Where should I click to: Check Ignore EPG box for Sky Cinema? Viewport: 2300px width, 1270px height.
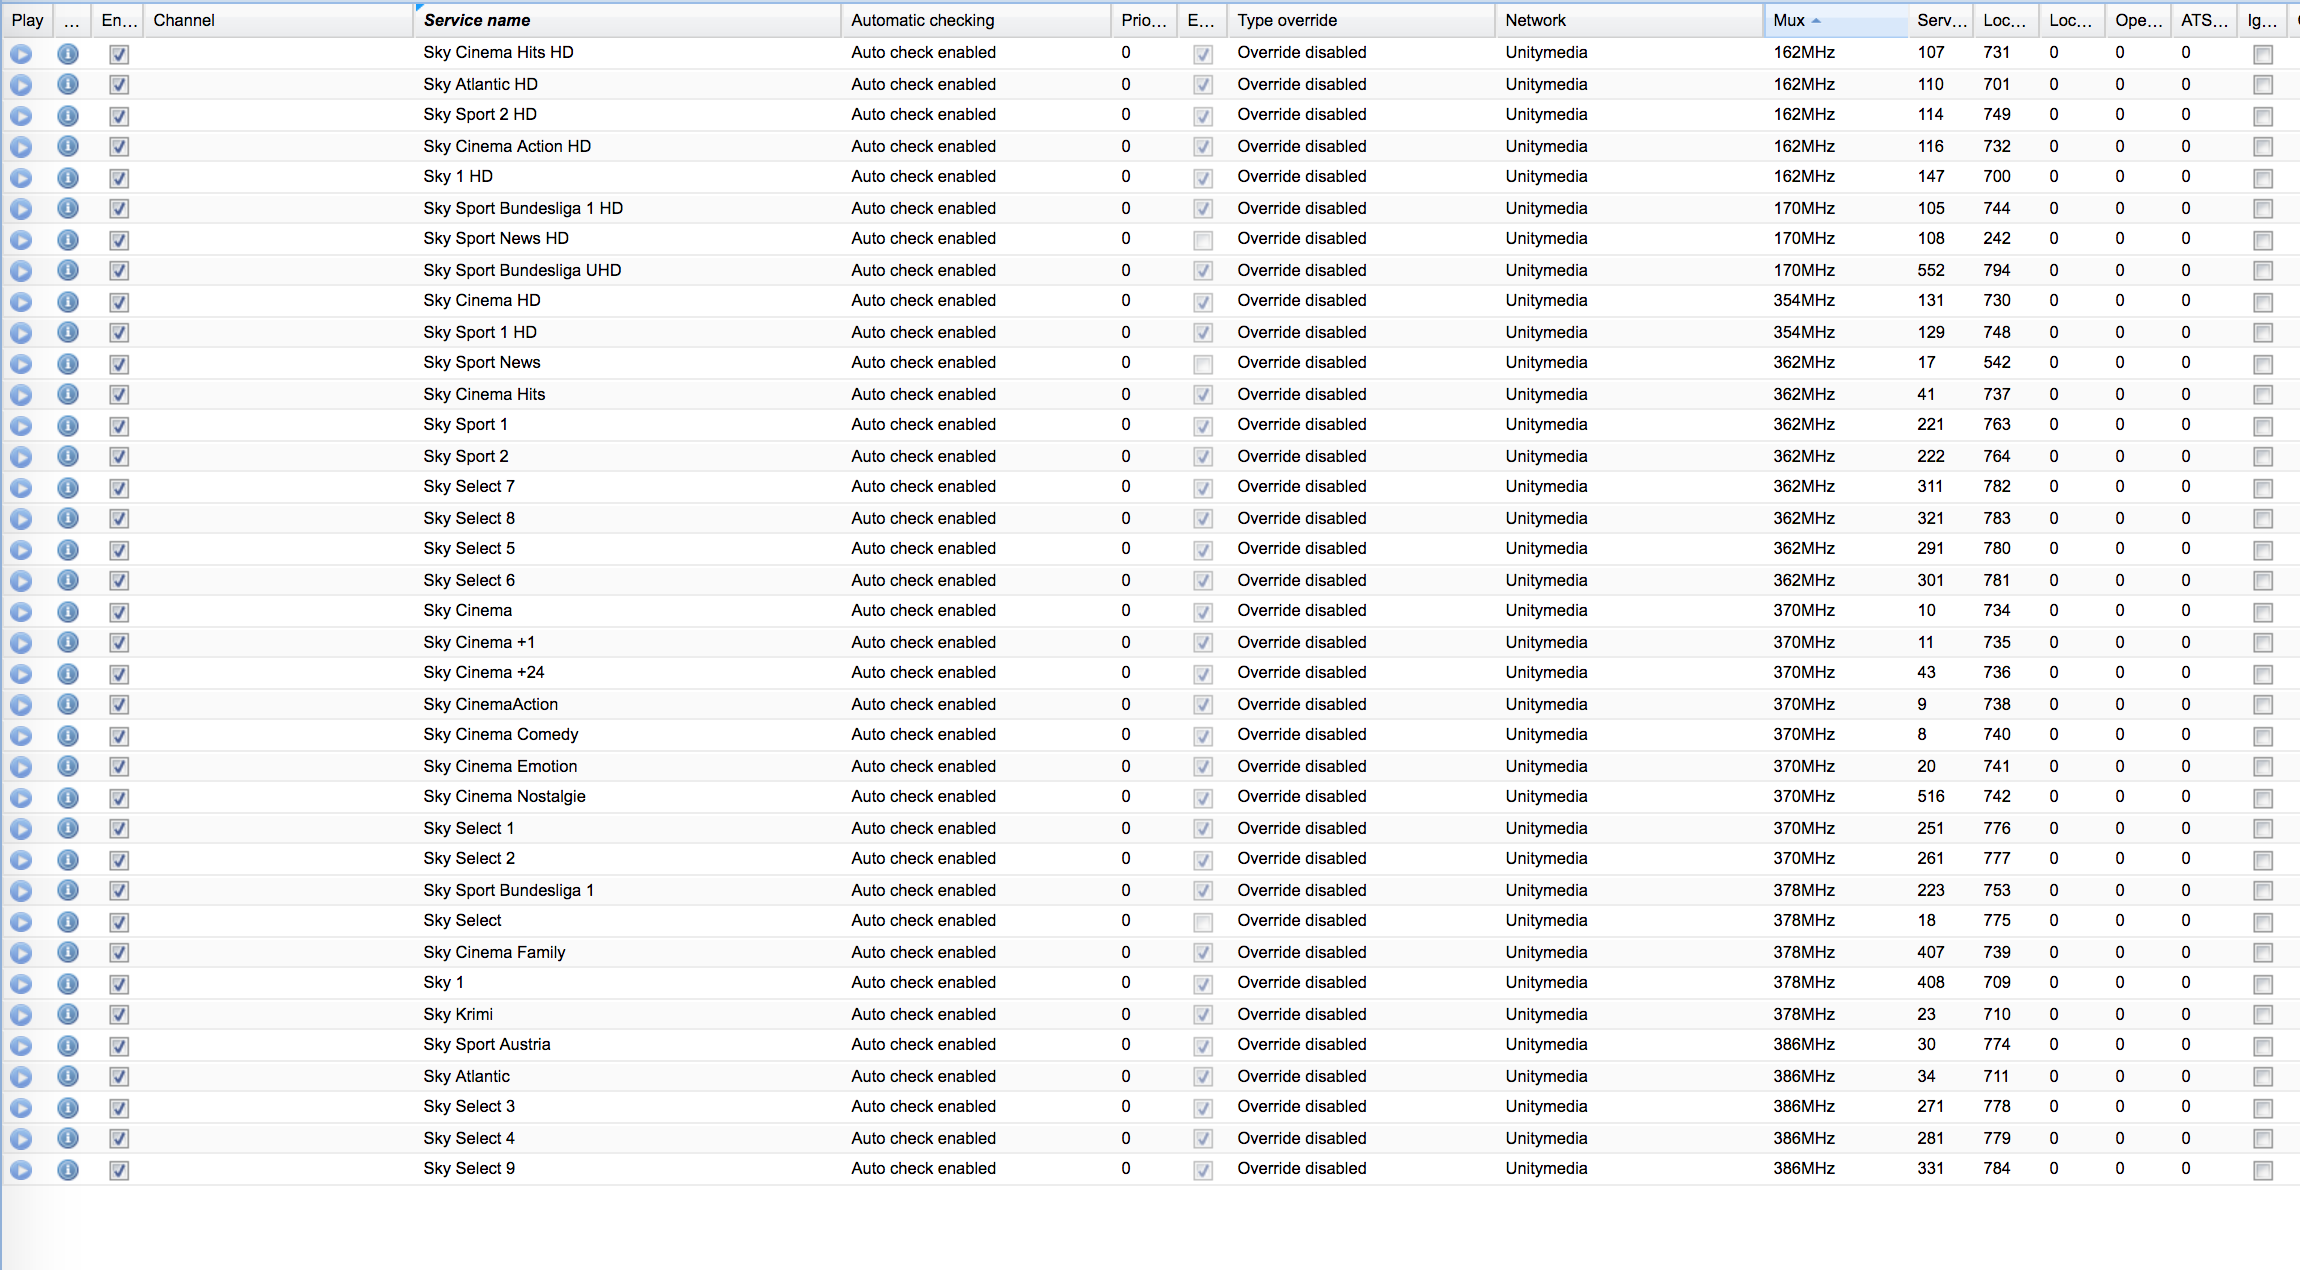(x=2263, y=612)
